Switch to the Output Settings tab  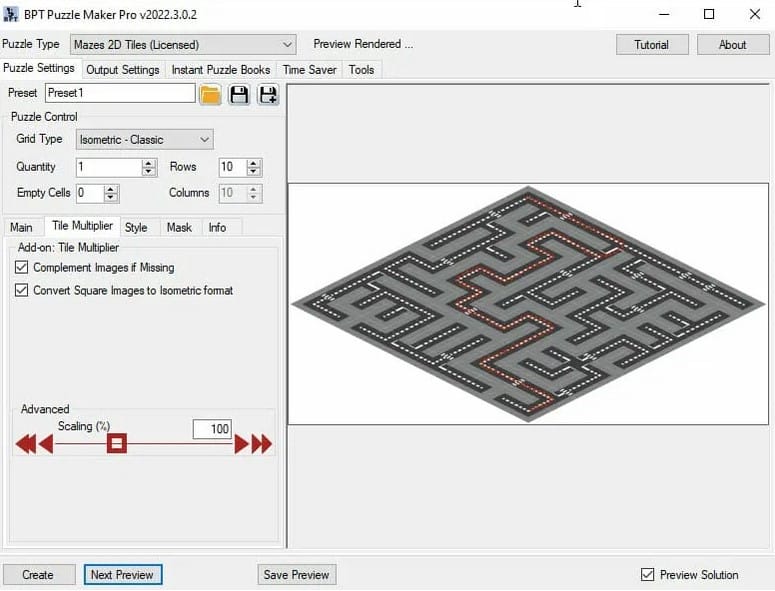(x=122, y=70)
